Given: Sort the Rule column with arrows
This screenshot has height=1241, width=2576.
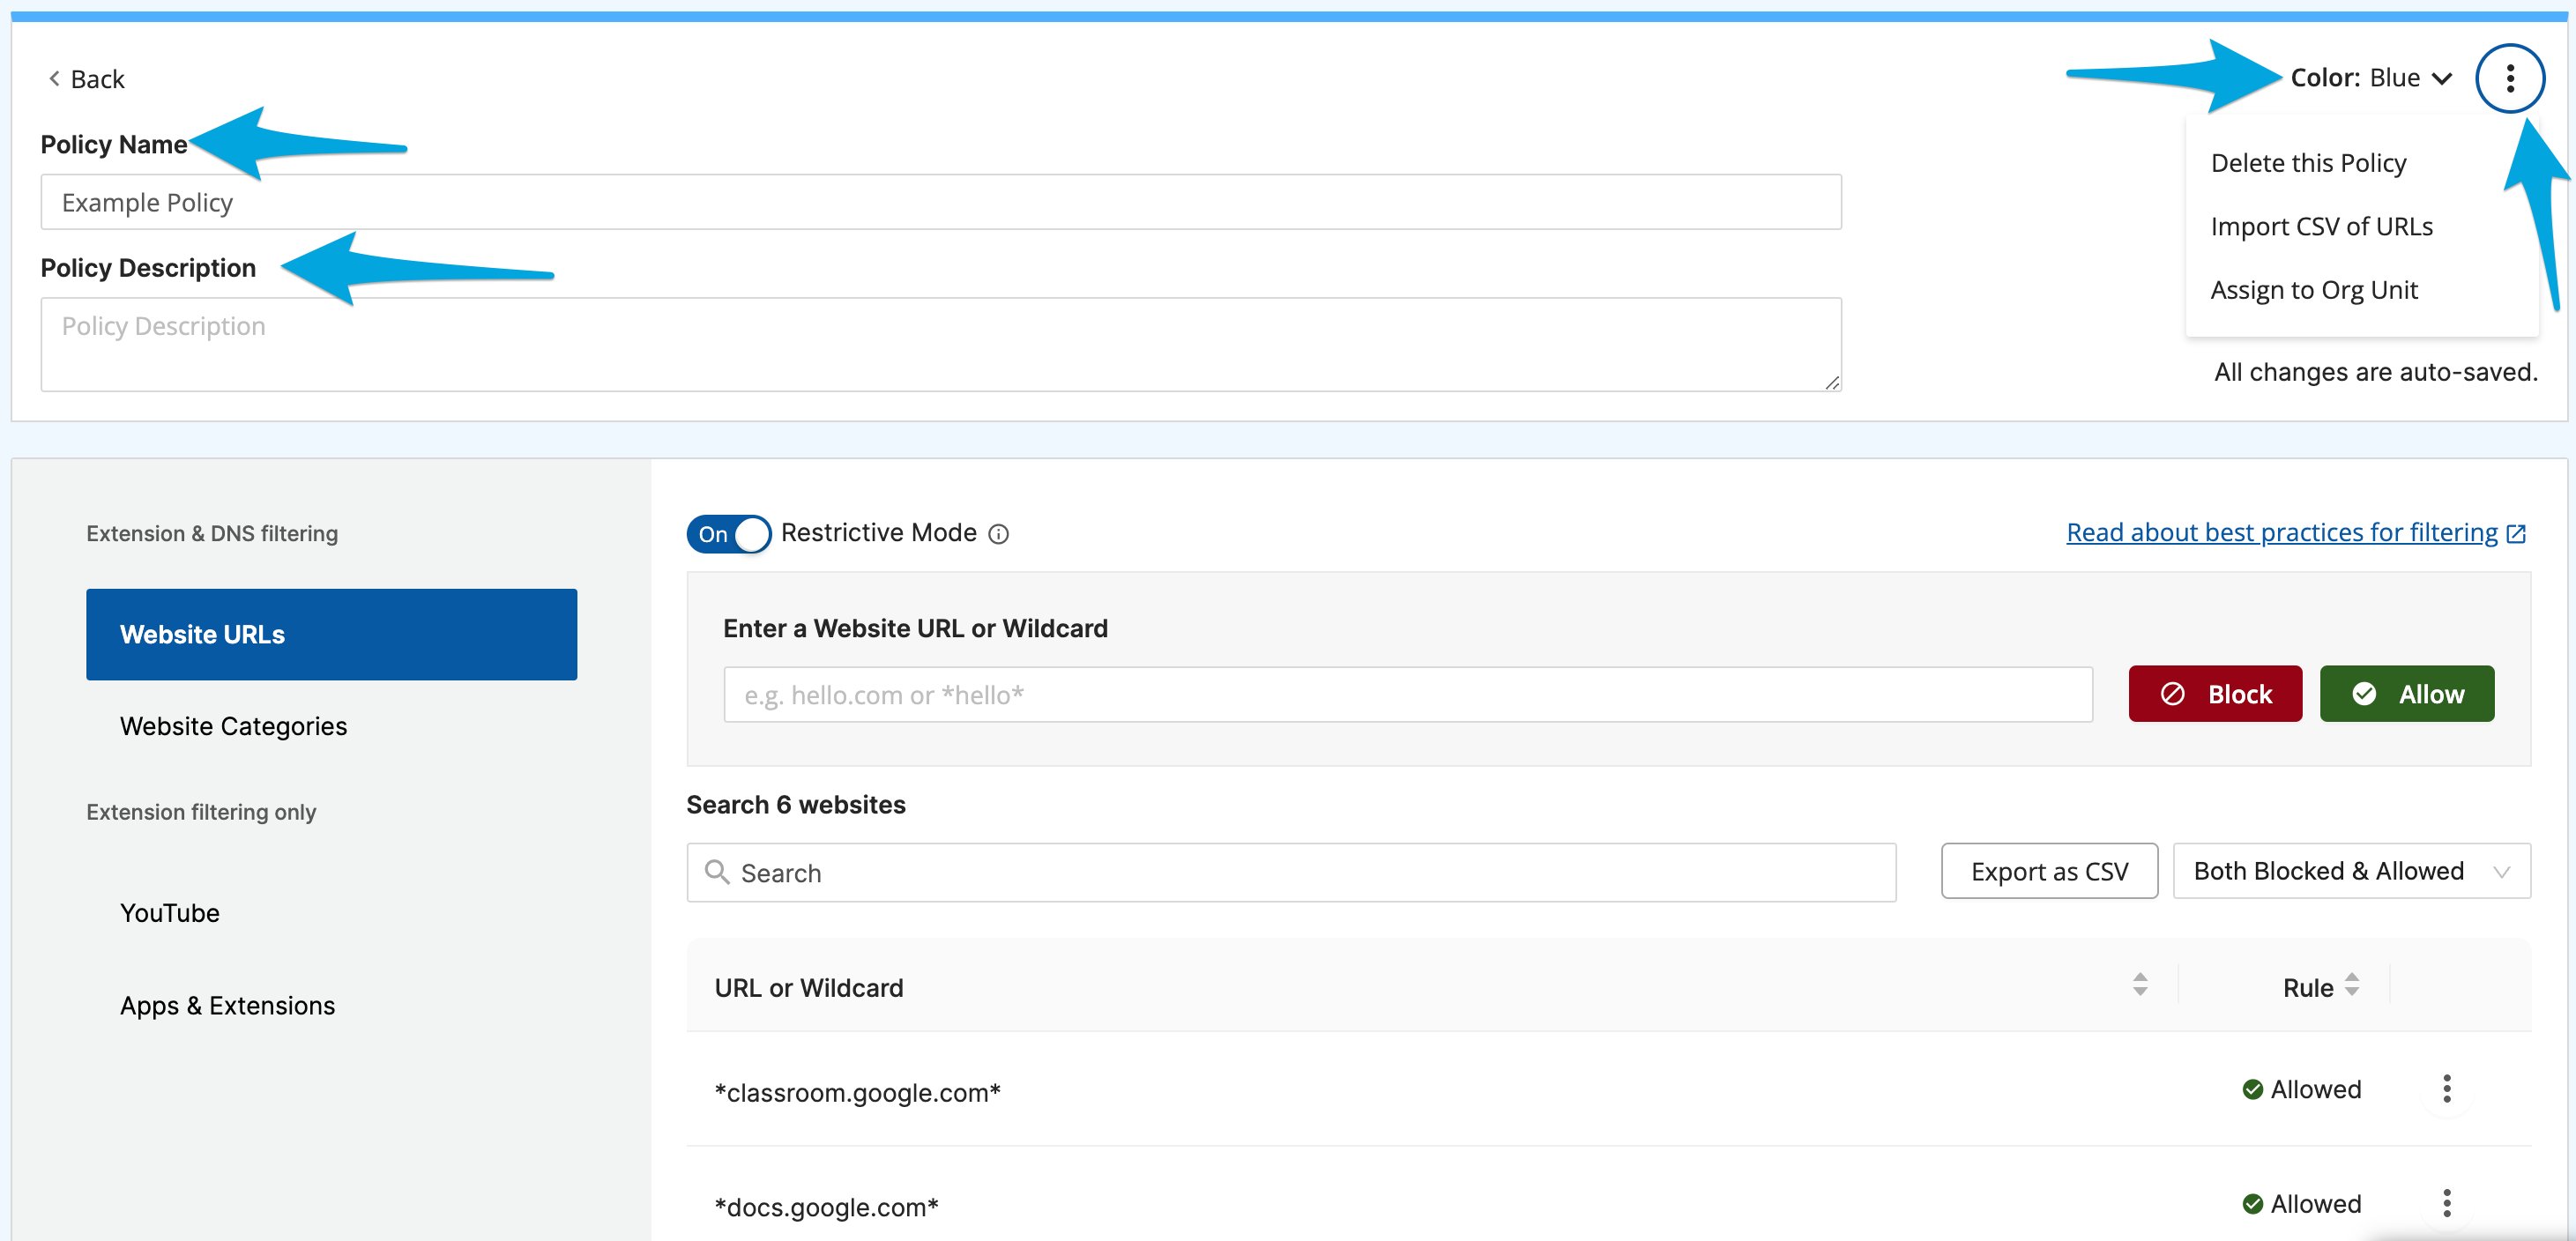Looking at the screenshot, I should 2352,984.
